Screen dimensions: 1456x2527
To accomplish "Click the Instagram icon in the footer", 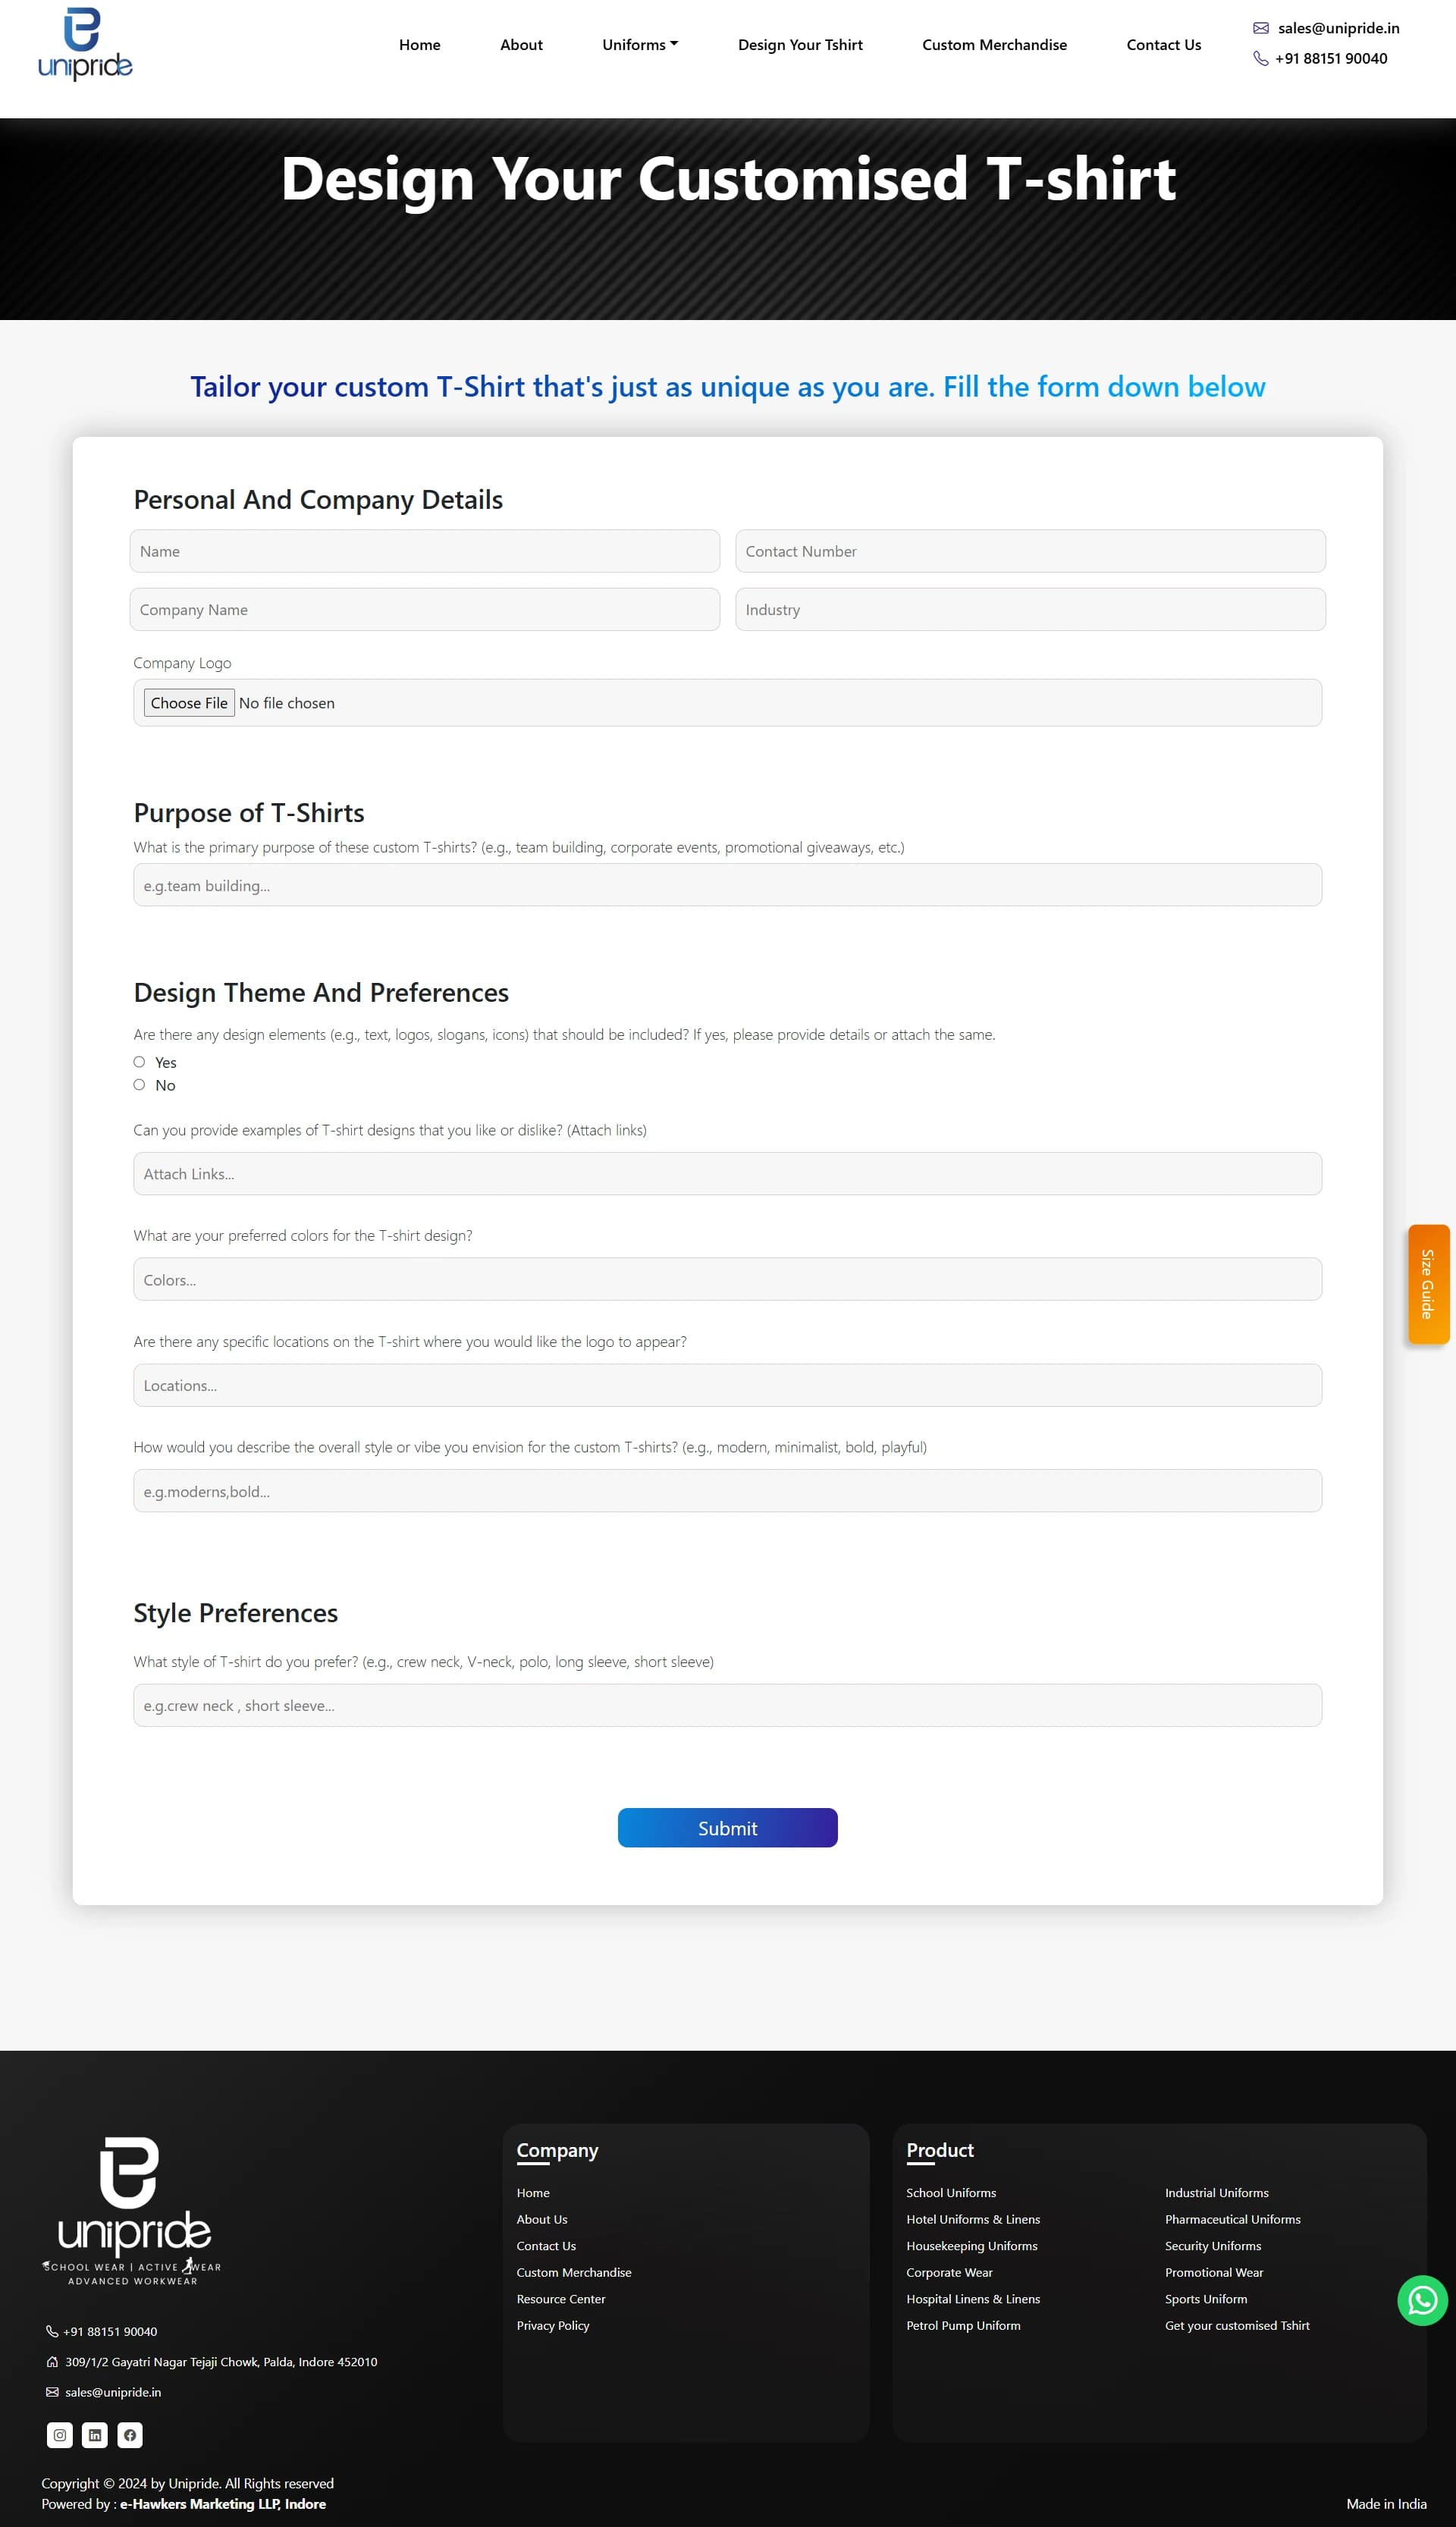I will click(x=60, y=2435).
